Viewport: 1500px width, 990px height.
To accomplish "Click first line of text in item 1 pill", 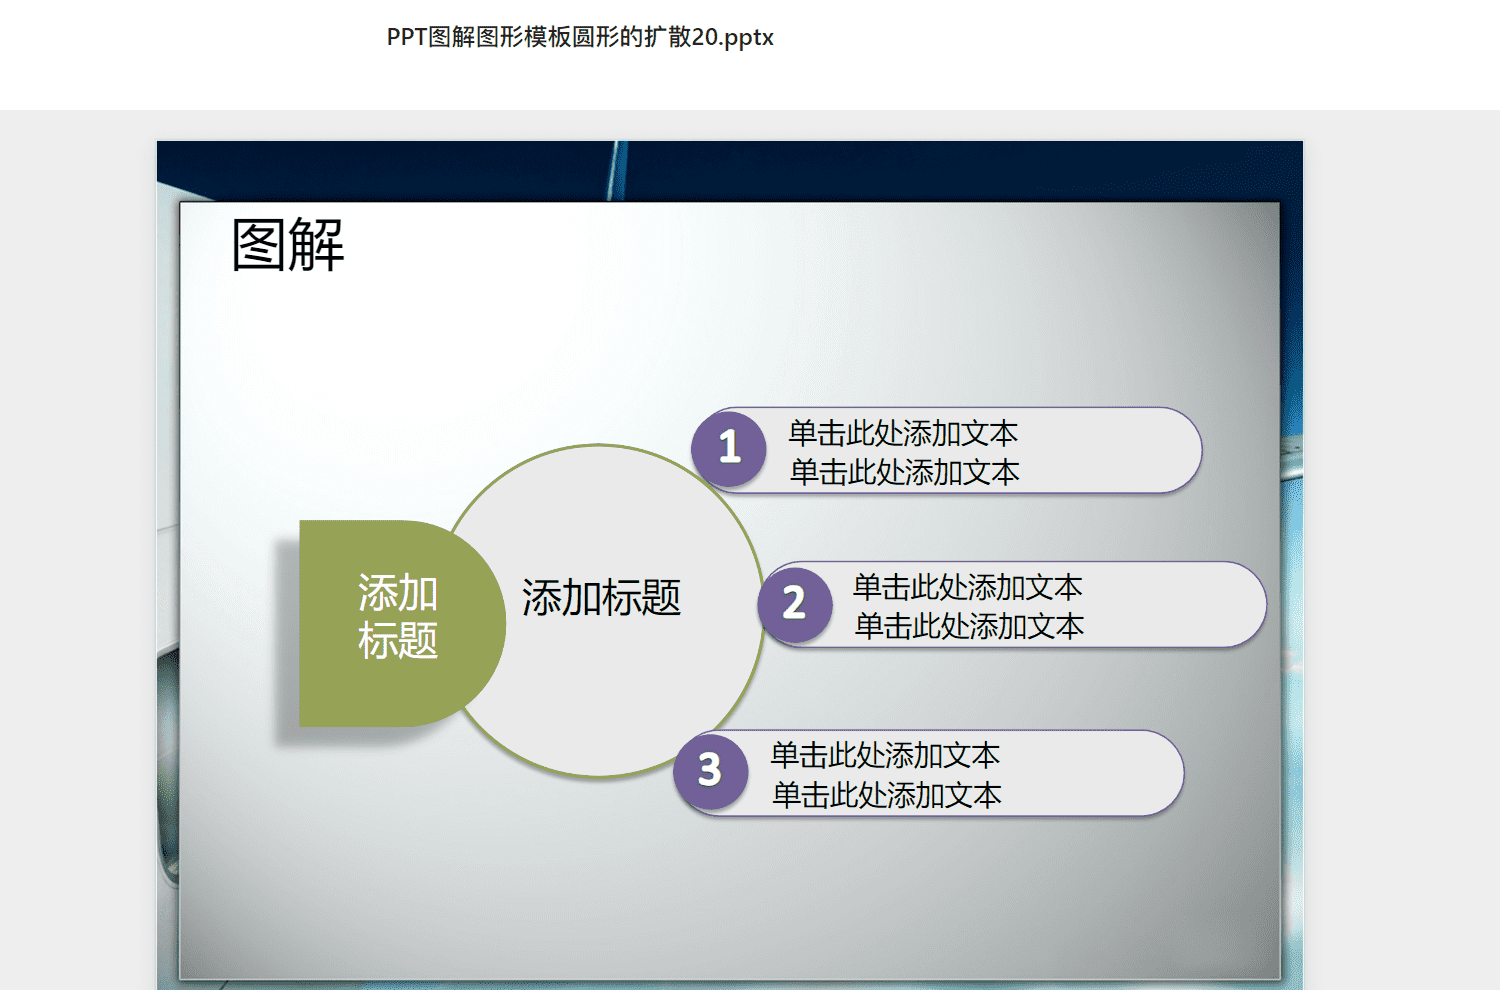I will [903, 433].
